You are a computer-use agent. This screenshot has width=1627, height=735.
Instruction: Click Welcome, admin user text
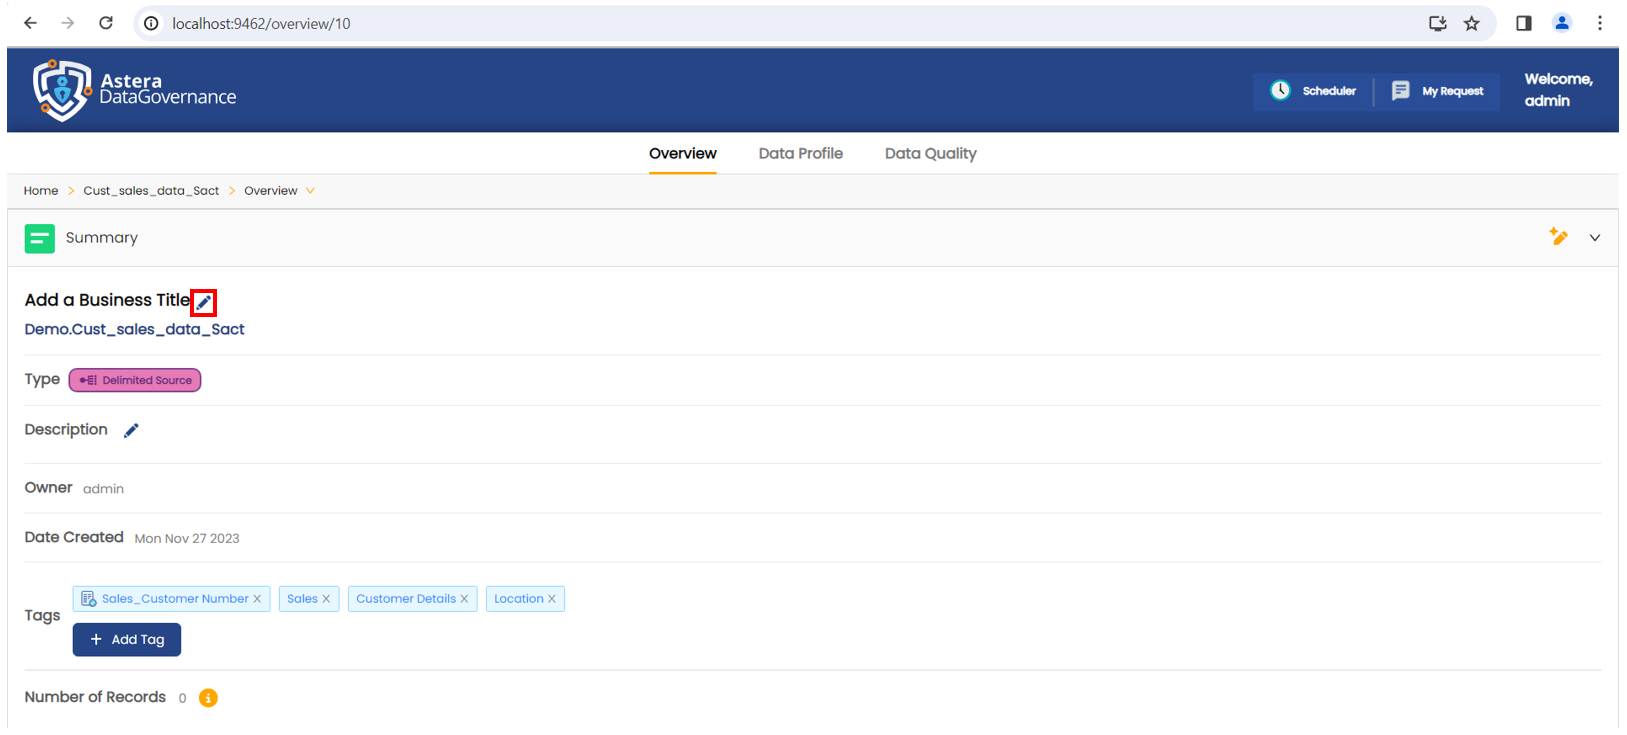pos(1558,90)
